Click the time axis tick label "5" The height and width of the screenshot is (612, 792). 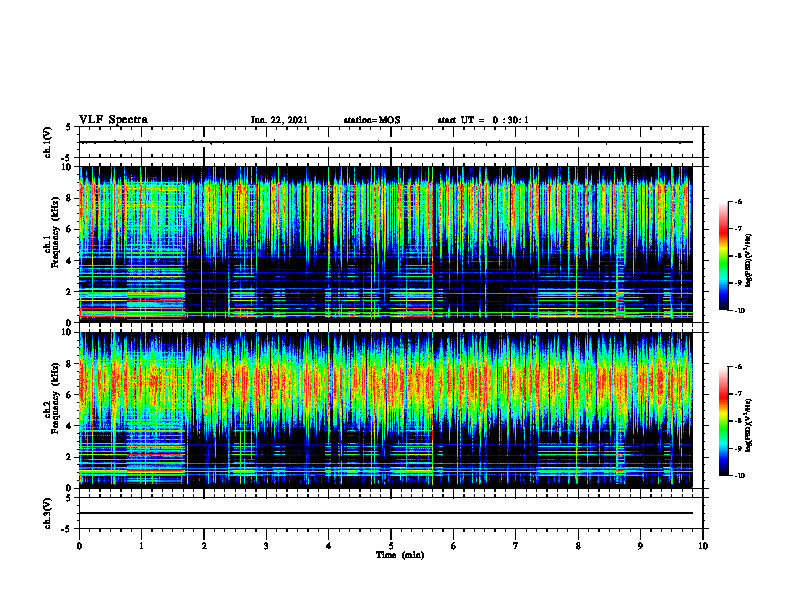point(391,546)
